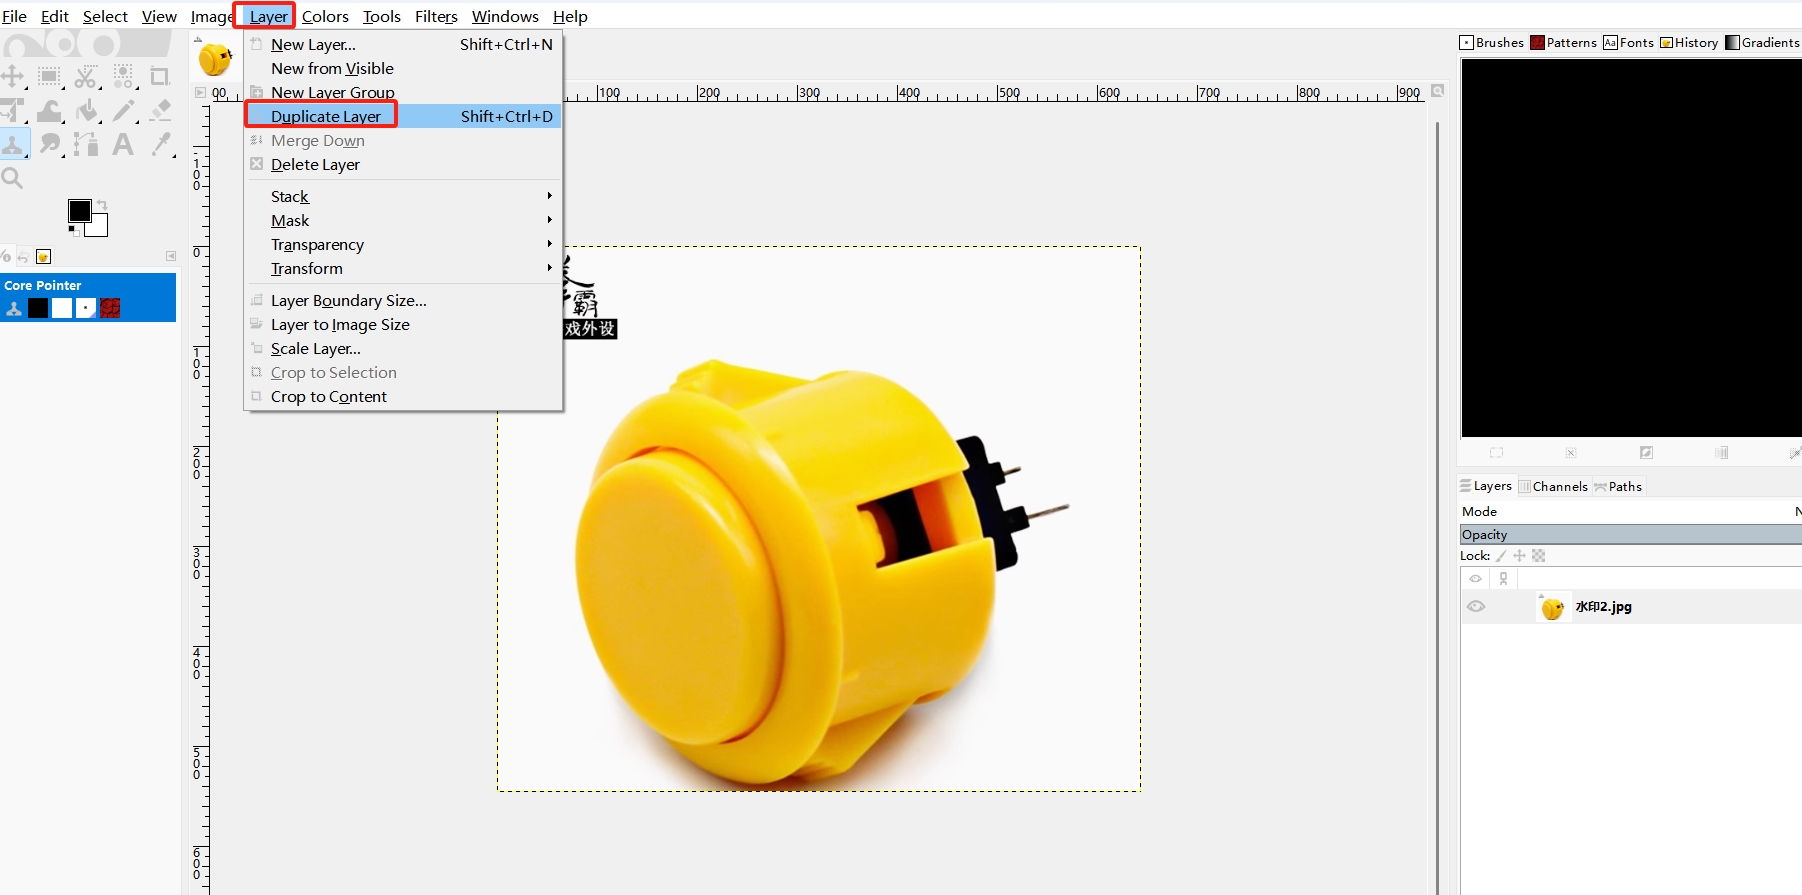This screenshot has height=895, width=1802.
Task: Select the Rectangle Select tool
Action: 49,77
